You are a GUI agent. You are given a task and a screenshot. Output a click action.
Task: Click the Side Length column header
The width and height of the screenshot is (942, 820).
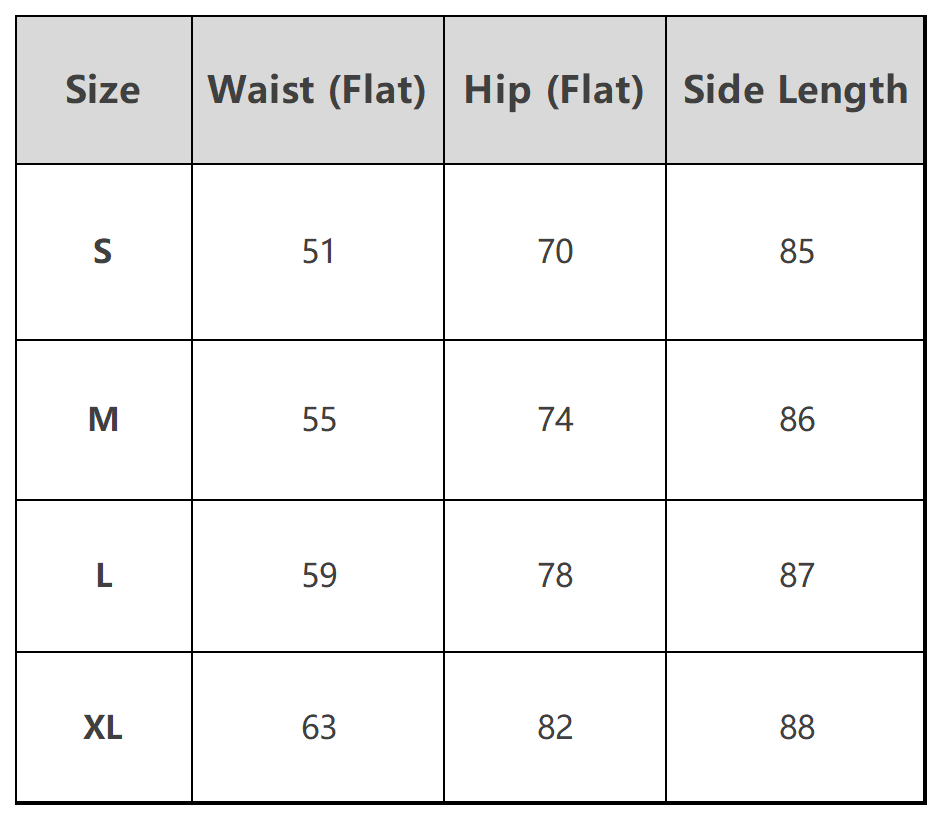(795, 90)
